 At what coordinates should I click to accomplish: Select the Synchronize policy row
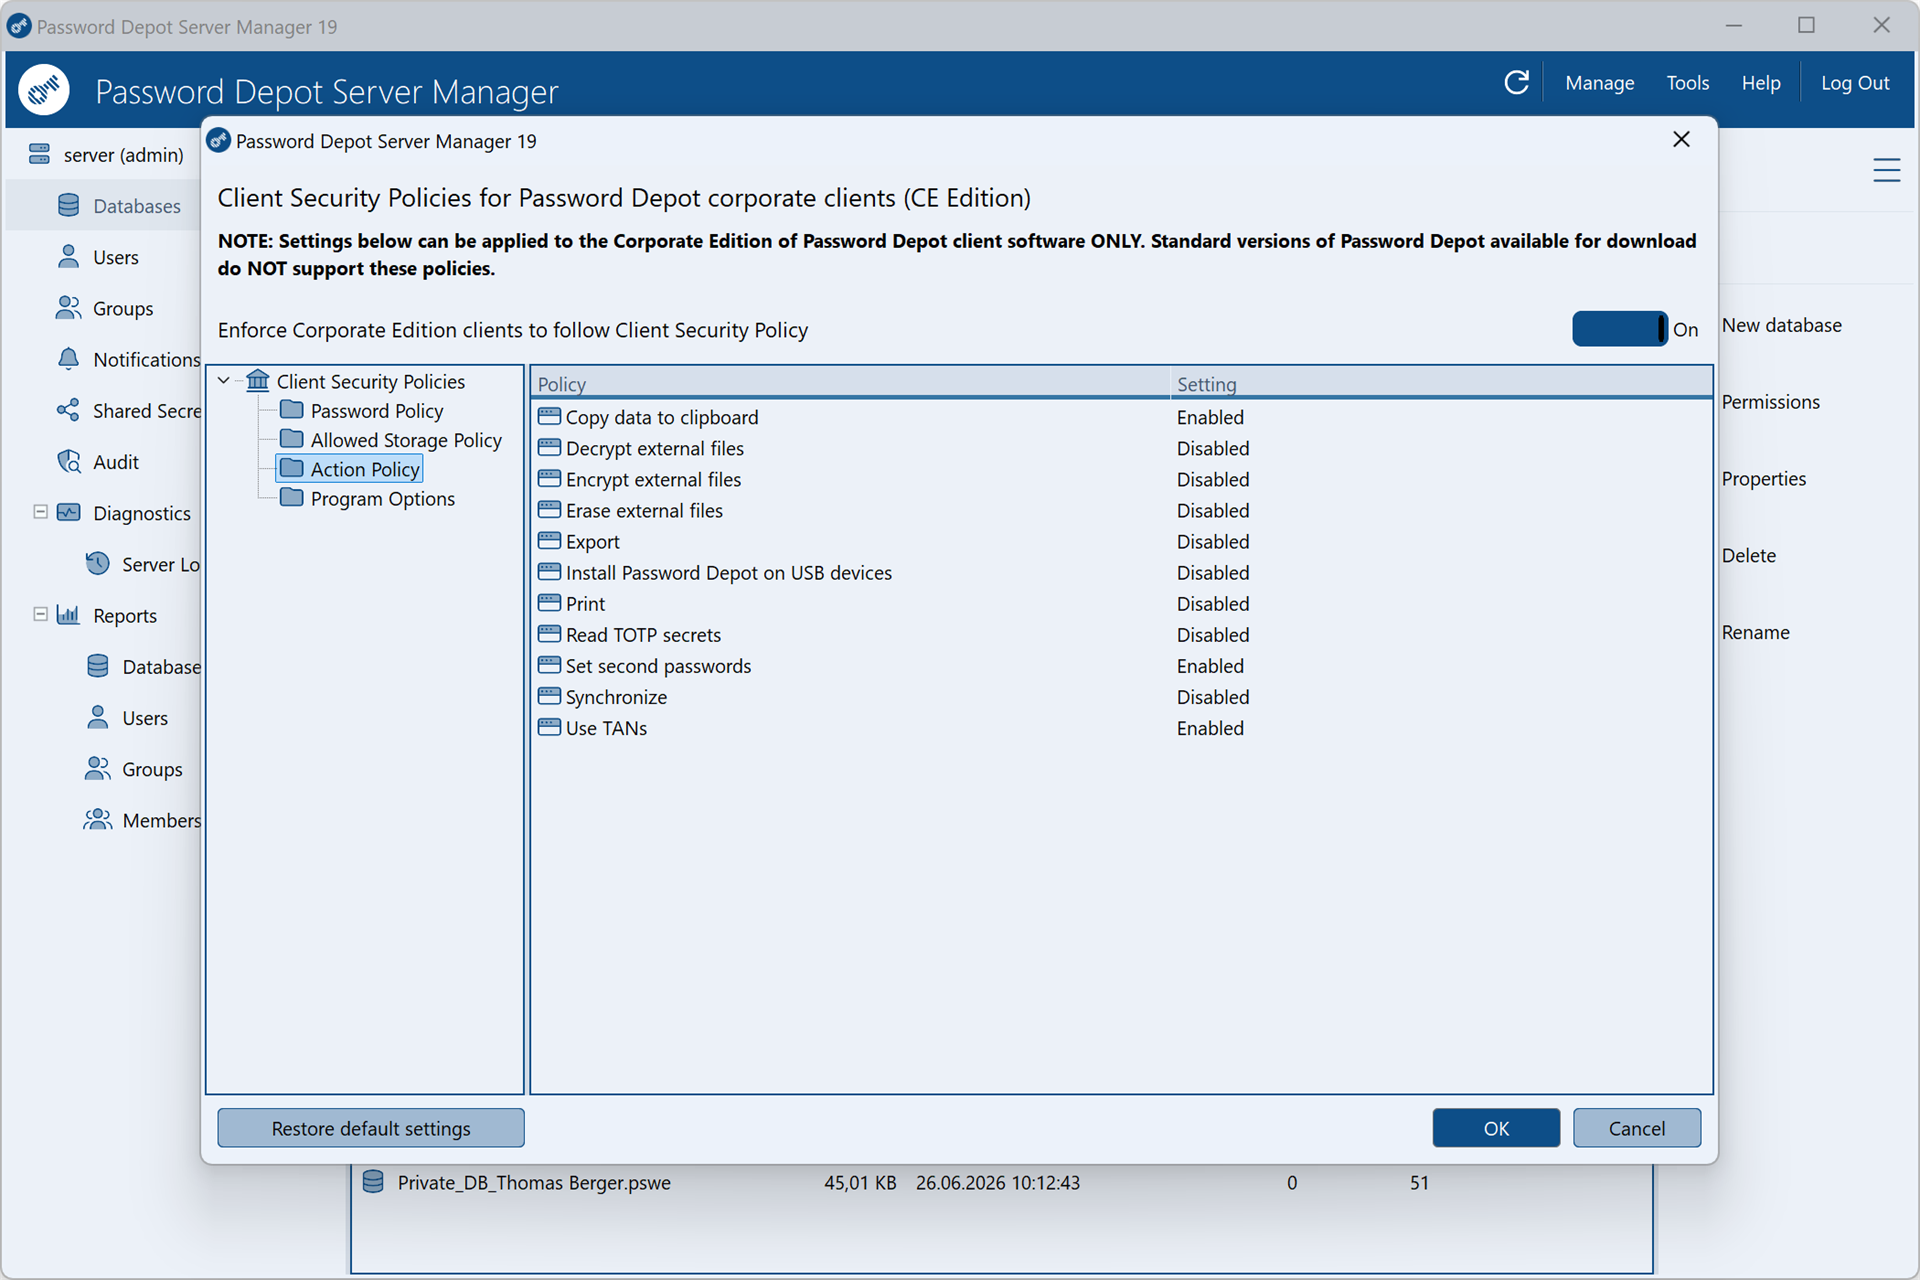(x=1120, y=696)
